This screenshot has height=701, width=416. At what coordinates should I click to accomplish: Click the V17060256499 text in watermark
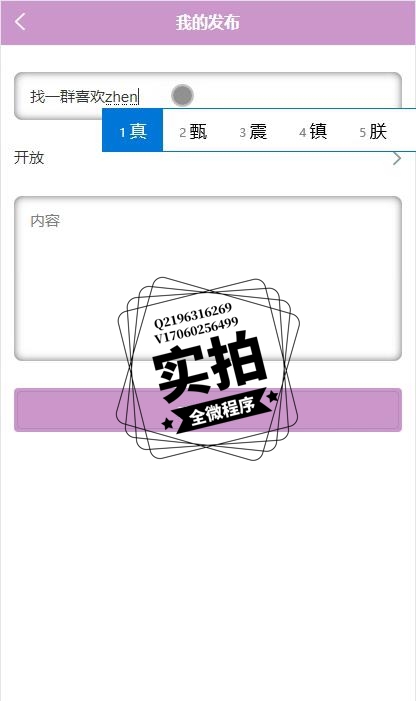(196, 329)
